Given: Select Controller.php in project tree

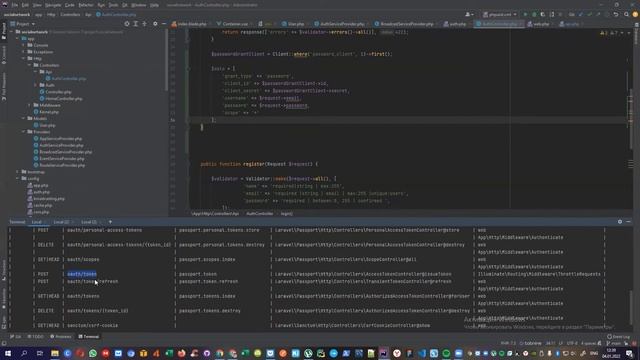Looking at the screenshot, I should pos(56,92).
